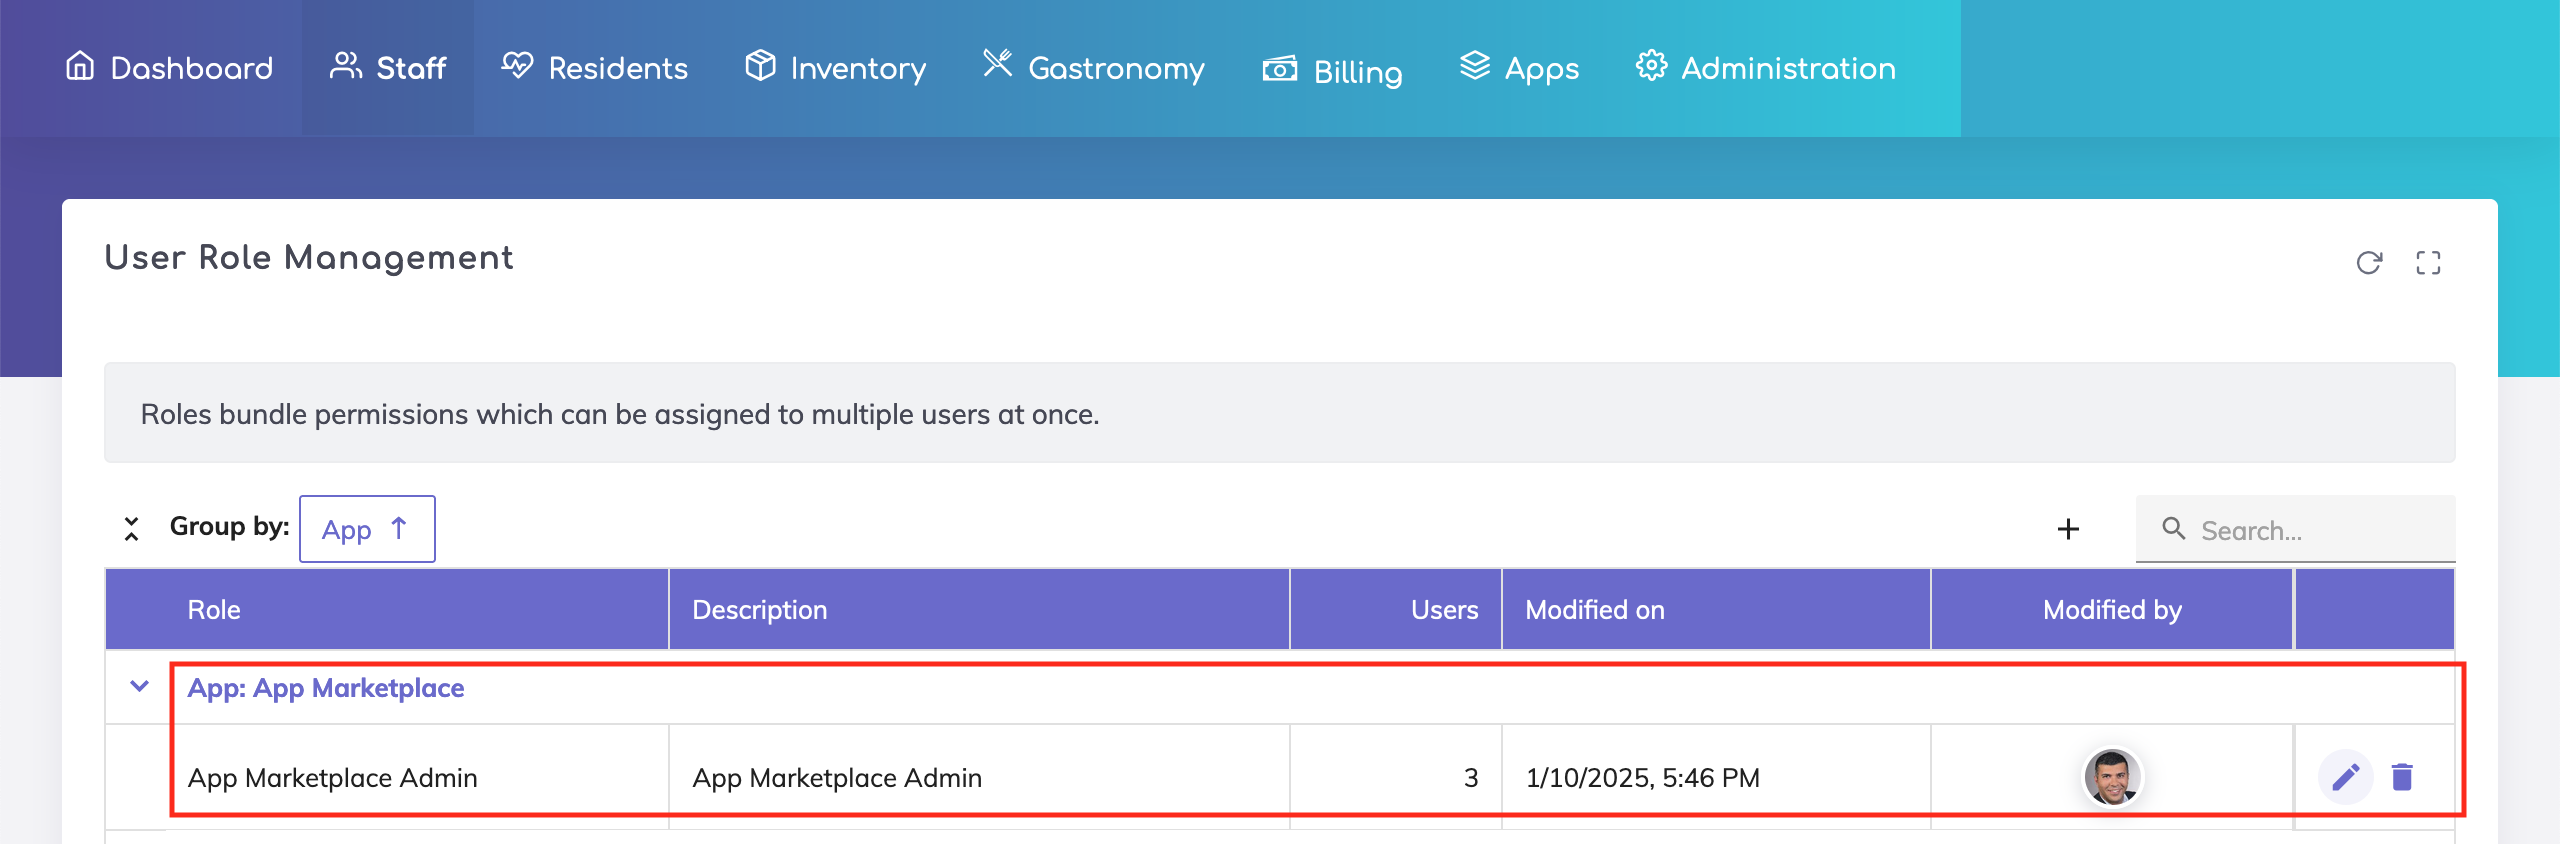Open the Administration menu
This screenshot has width=2560, height=844.
pos(1766,68)
